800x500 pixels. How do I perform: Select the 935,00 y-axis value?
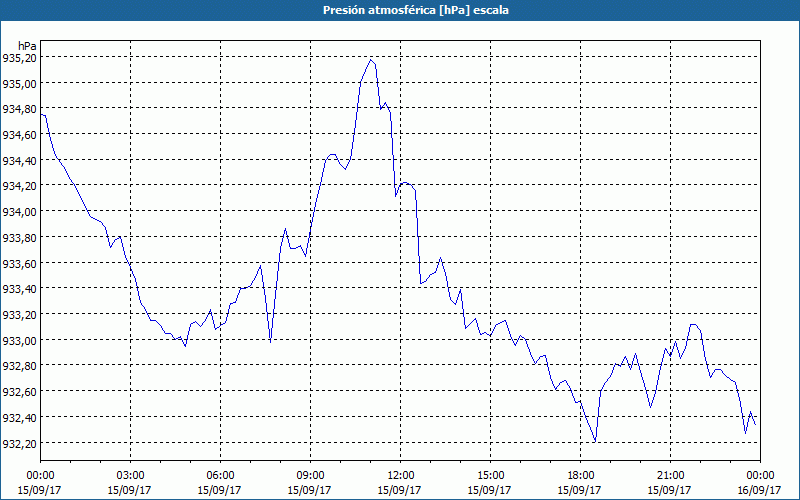click(x=20, y=83)
